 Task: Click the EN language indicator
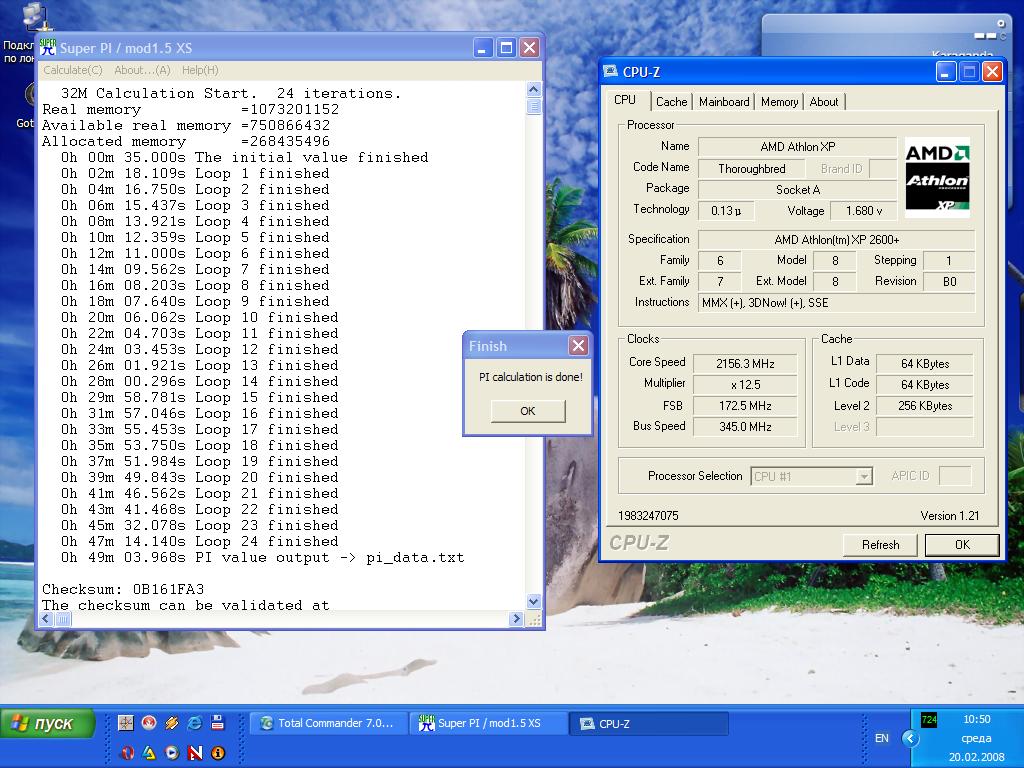tap(882, 738)
